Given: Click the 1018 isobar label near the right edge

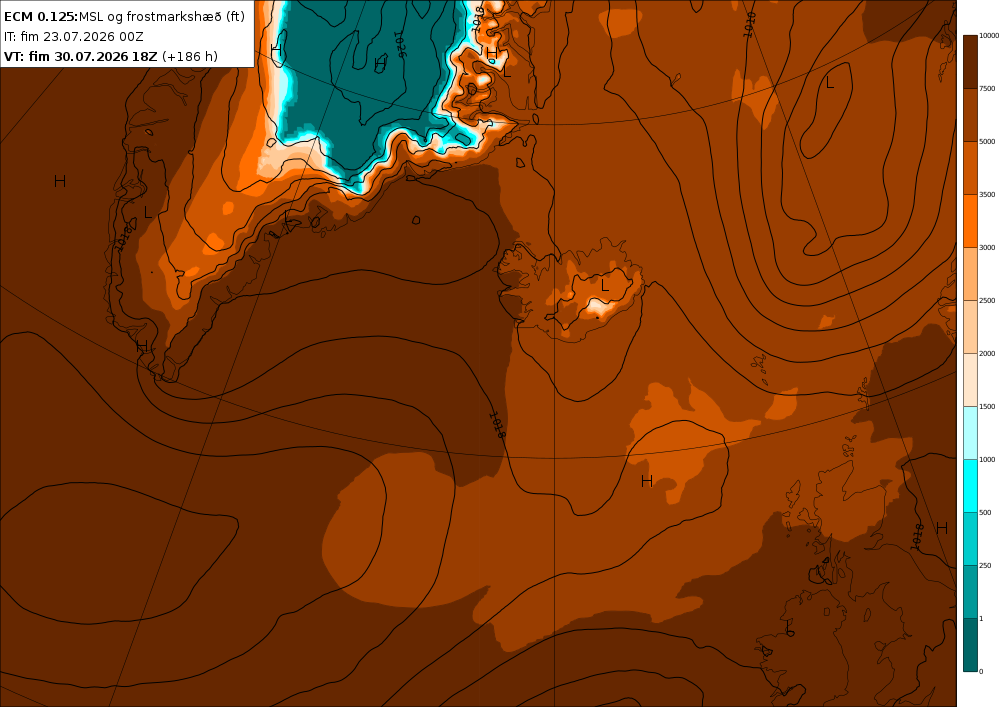Looking at the screenshot, I should [x=917, y=536].
